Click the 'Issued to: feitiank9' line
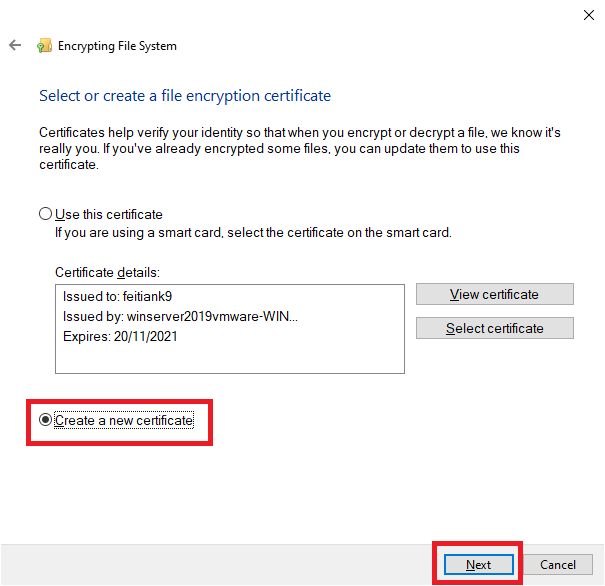Screen dimensions: 605x586 coord(117,296)
